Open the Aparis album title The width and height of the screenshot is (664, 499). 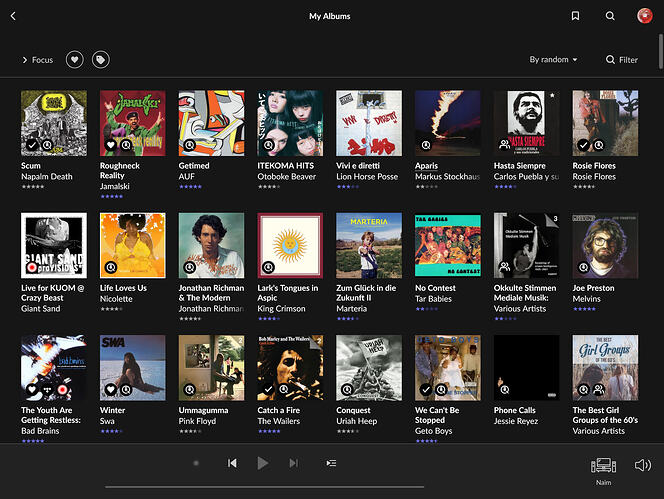click(x=426, y=166)
